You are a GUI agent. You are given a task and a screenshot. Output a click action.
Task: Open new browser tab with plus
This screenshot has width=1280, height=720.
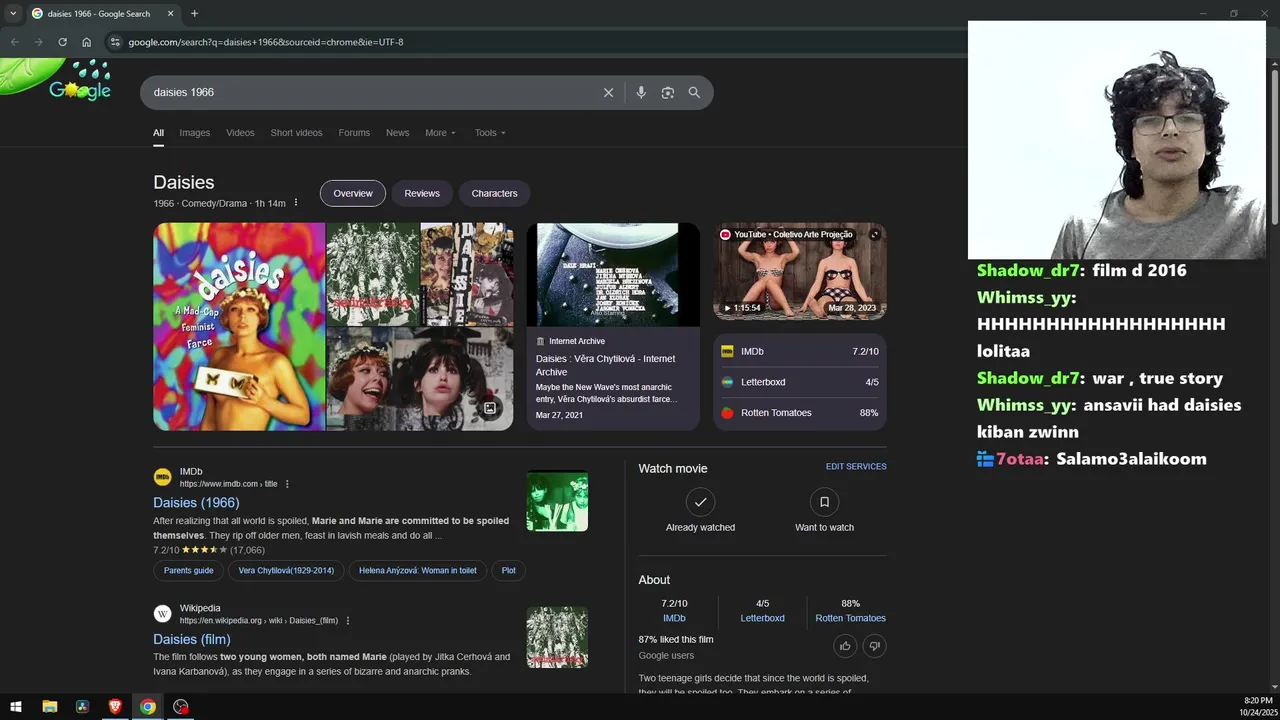(x=194, y=14)
